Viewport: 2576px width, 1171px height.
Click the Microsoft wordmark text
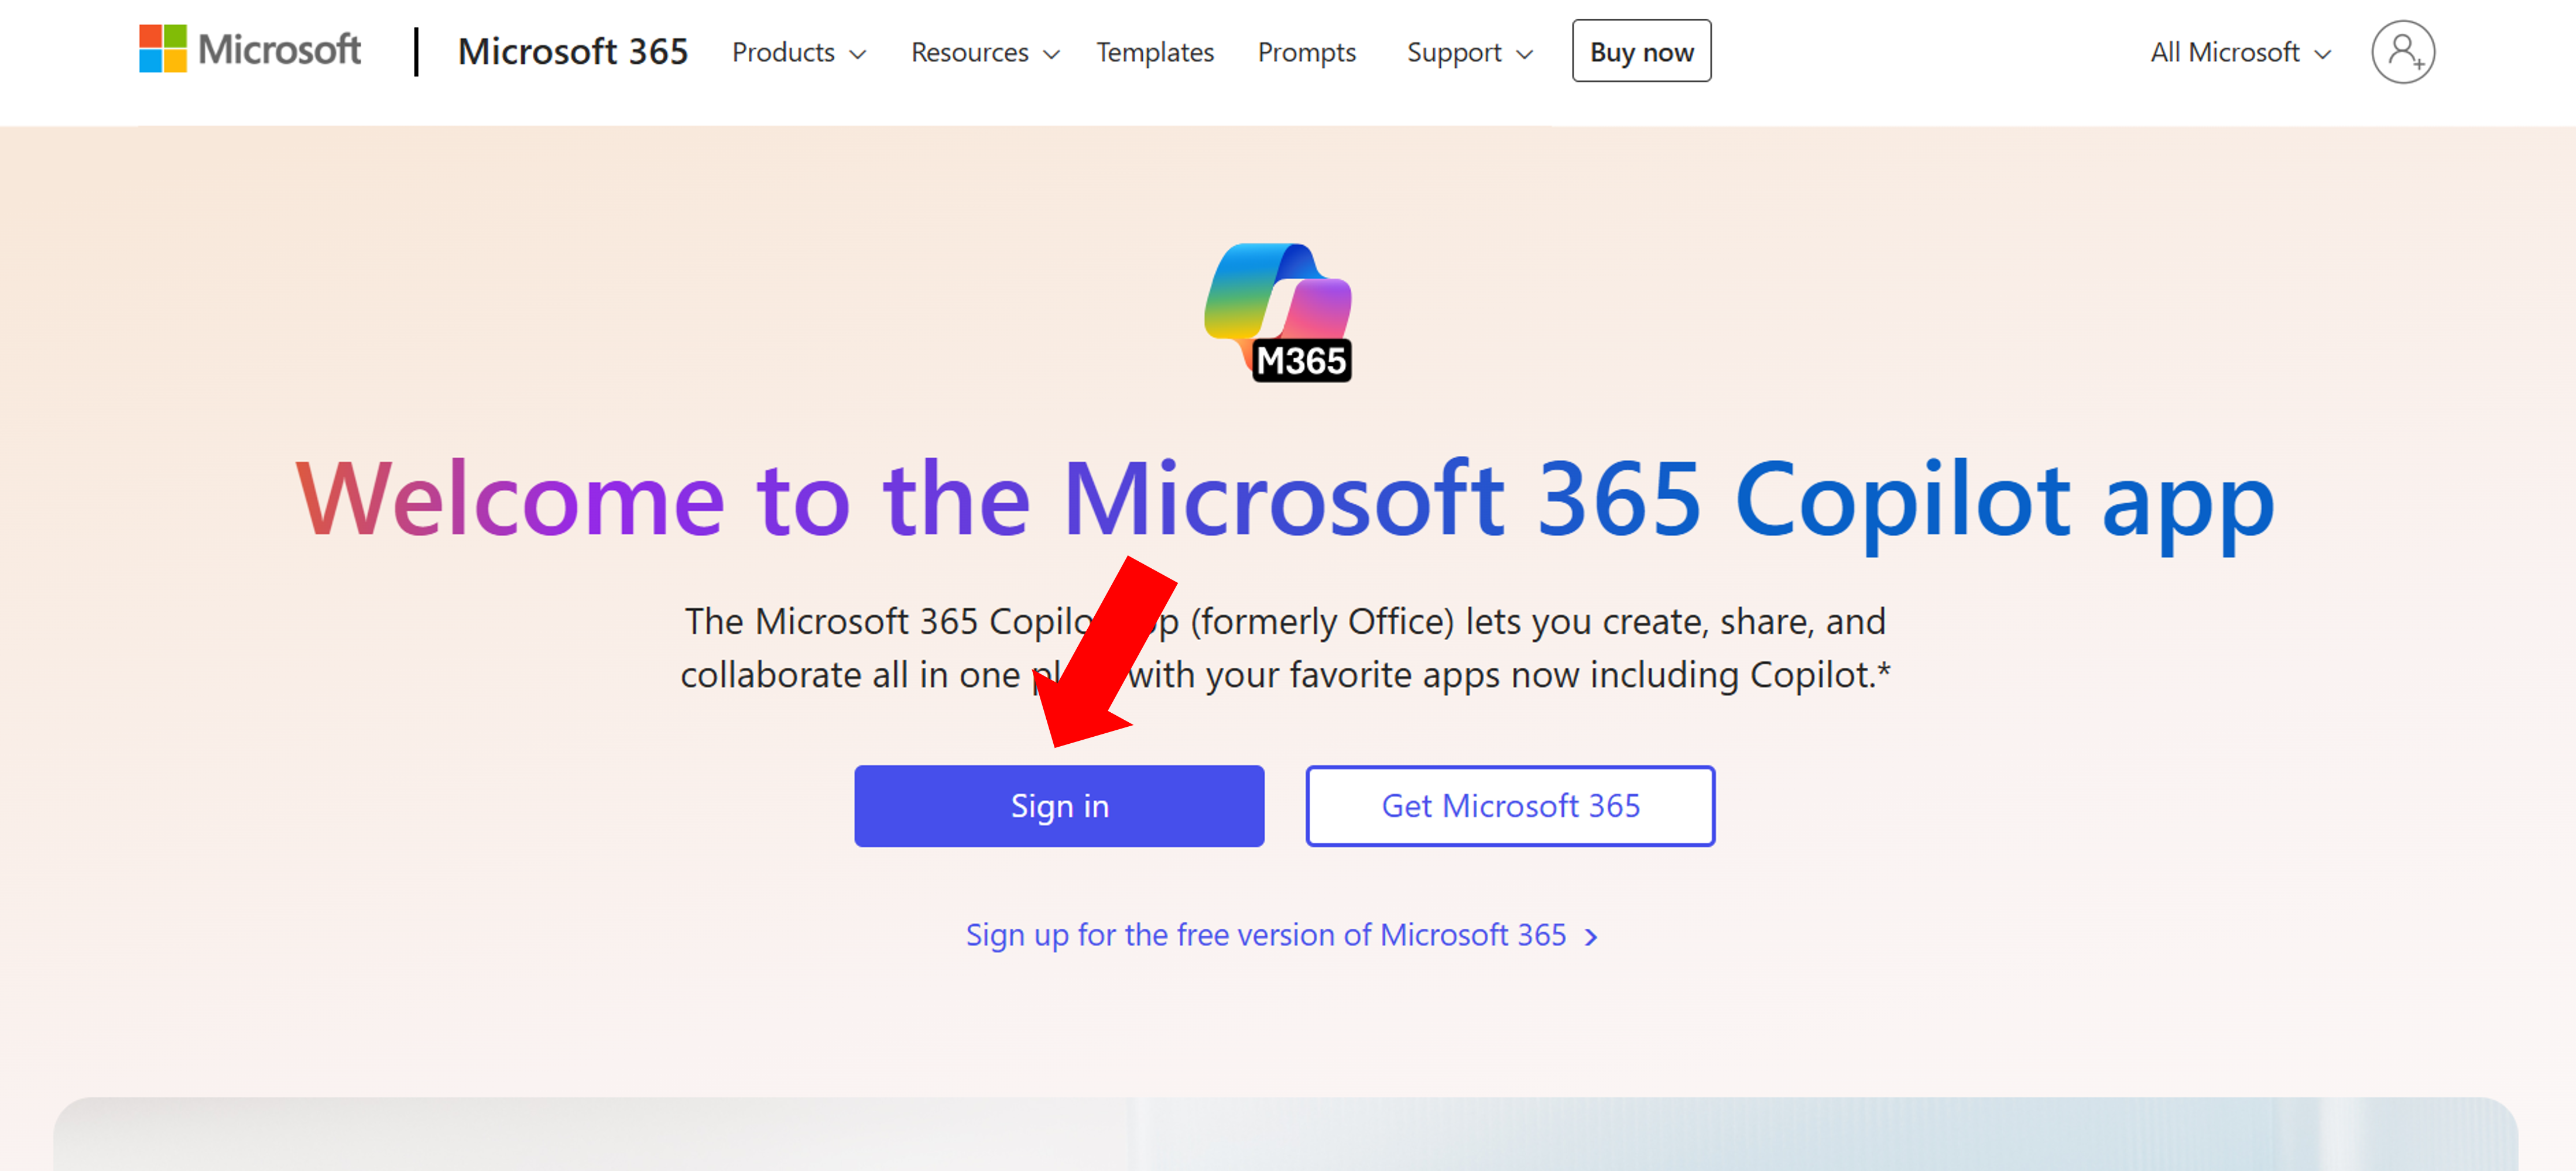click(x=279, y=49)
